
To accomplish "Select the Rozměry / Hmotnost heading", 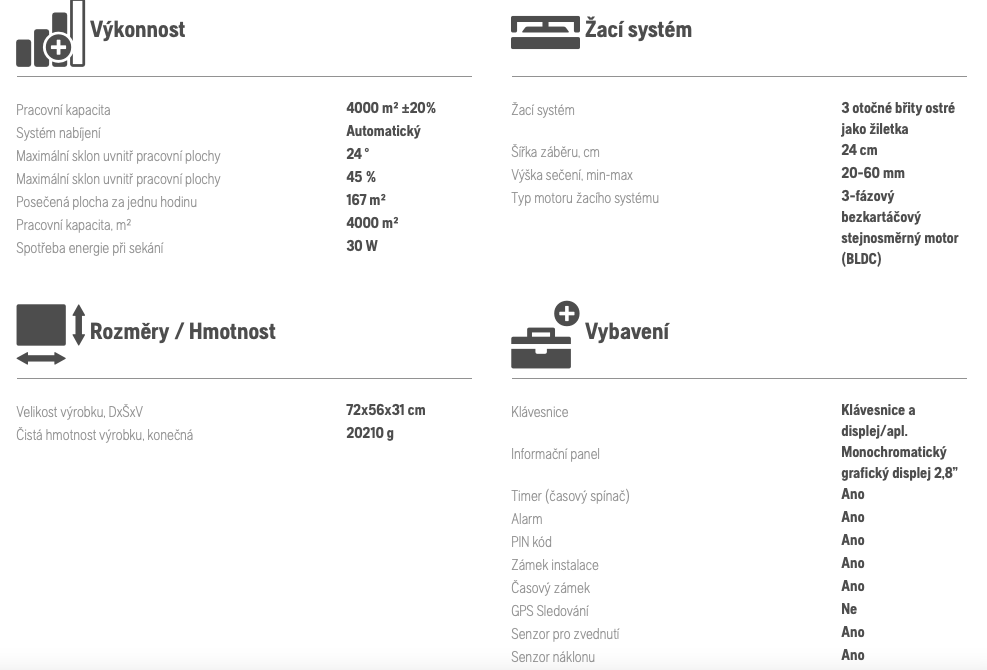I will pyautogui.click(x=183, y=331).
